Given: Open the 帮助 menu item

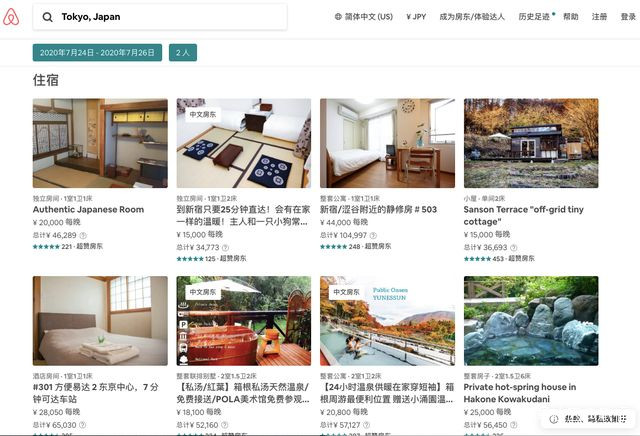Looking at the screenshot, I should click(571, 17).
